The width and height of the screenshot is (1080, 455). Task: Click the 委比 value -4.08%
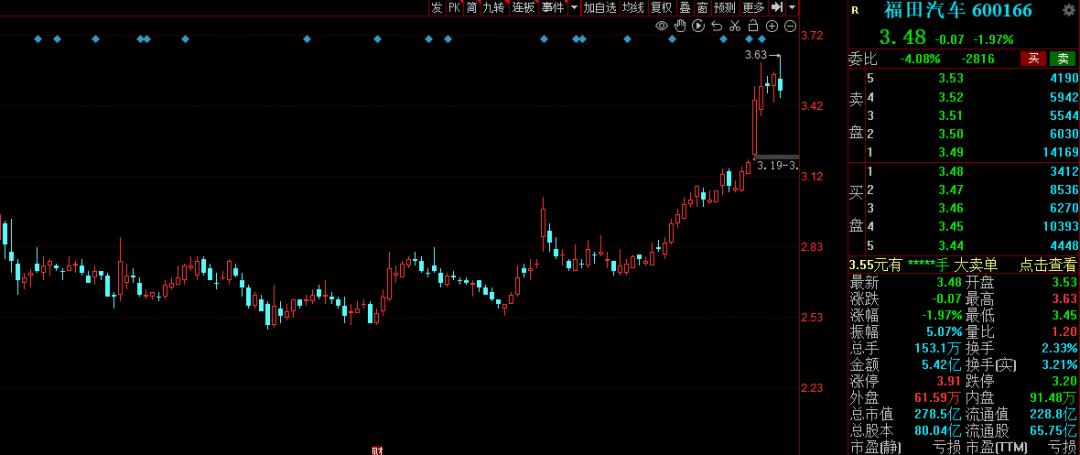[920, 59]
